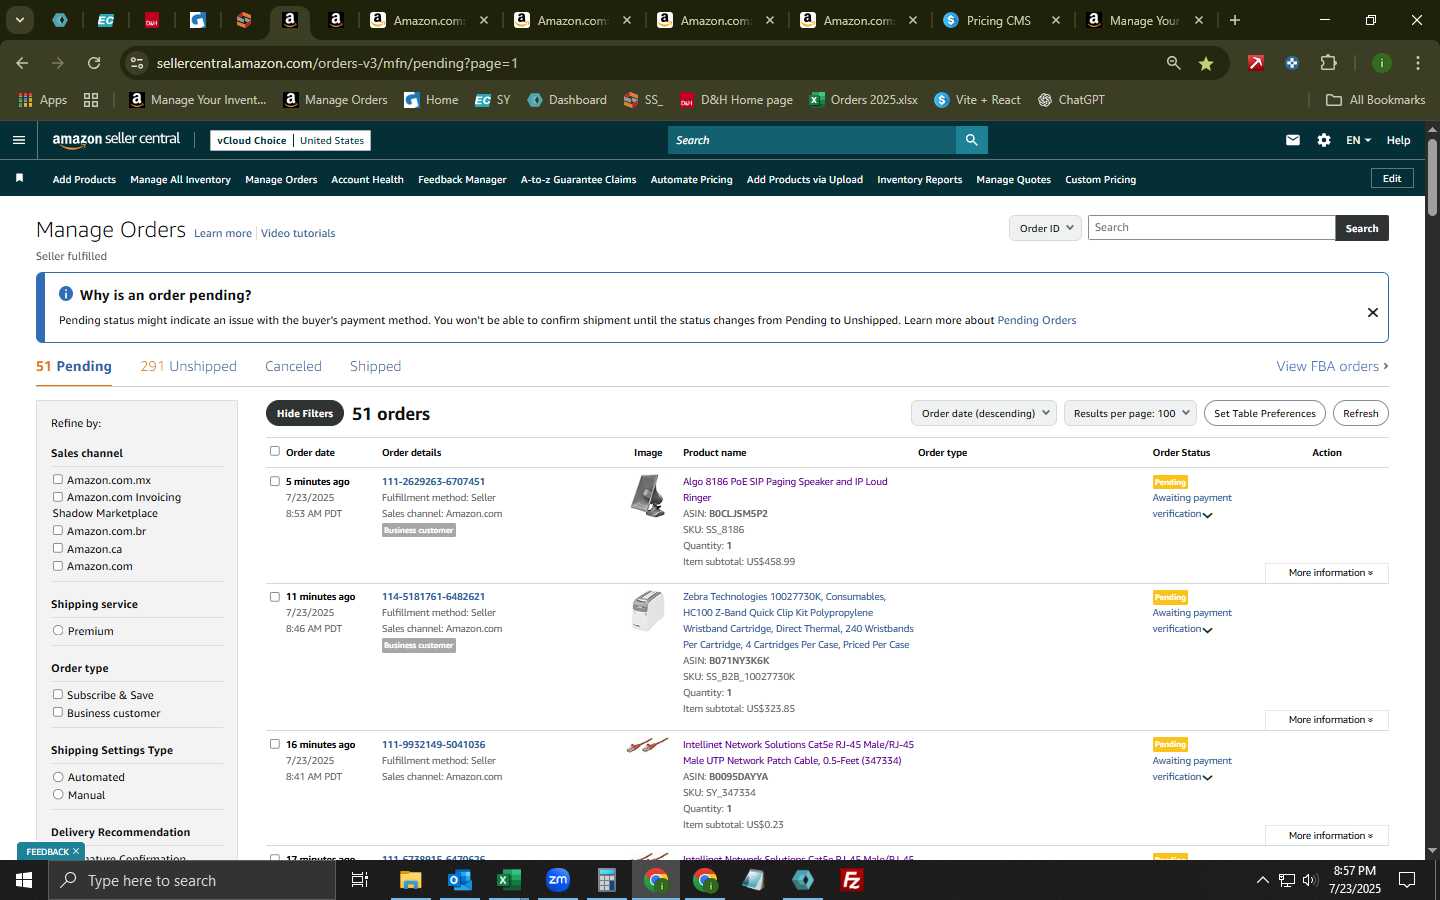Select the Manual shipping settings radio

coord(58,795)
